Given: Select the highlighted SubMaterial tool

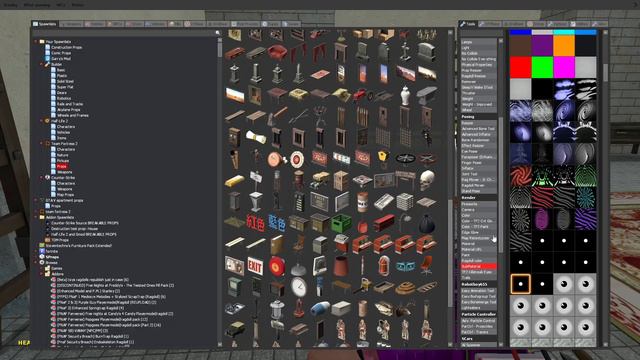Looking at the screenshot, I should click(x=478, y=266).
